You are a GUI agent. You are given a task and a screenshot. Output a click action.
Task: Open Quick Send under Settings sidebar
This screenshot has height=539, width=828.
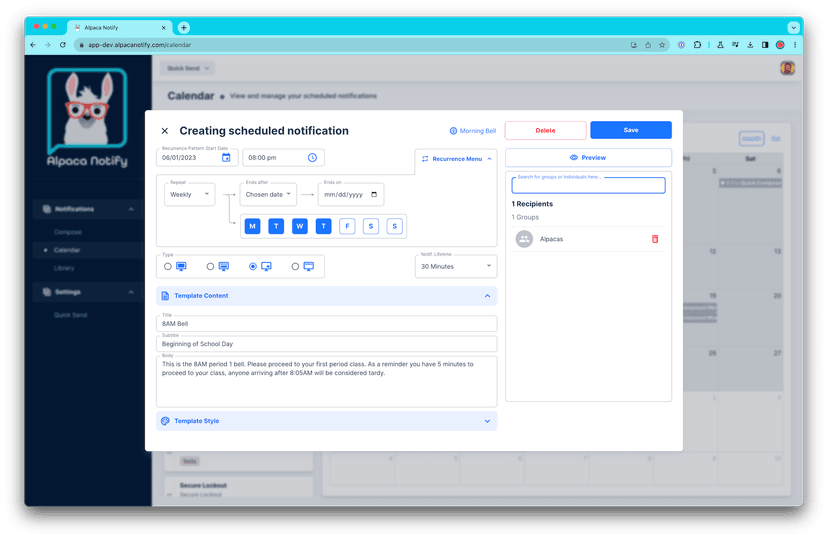click(x=70, y=315)
